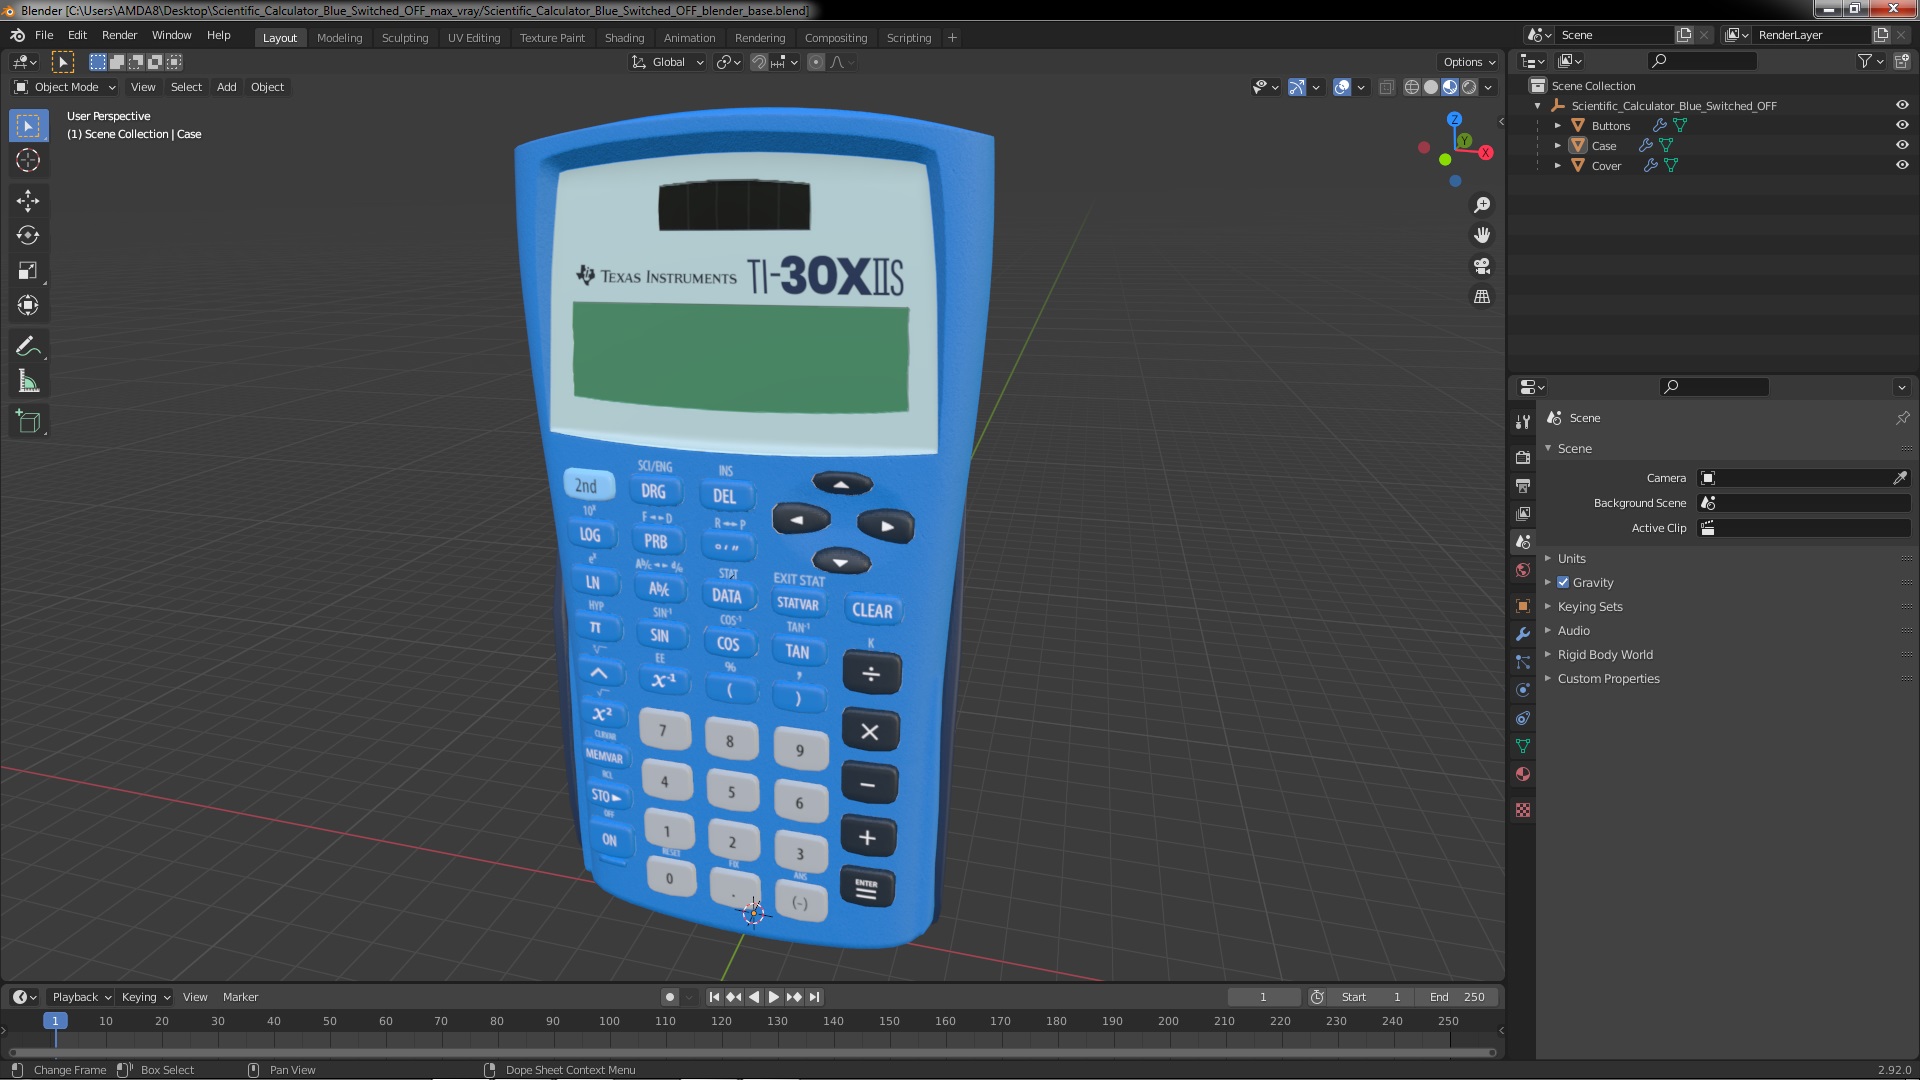The image size is (1920, 1080).
Task: Open the timeline Marker menu
Action: (x=240, y=997)
